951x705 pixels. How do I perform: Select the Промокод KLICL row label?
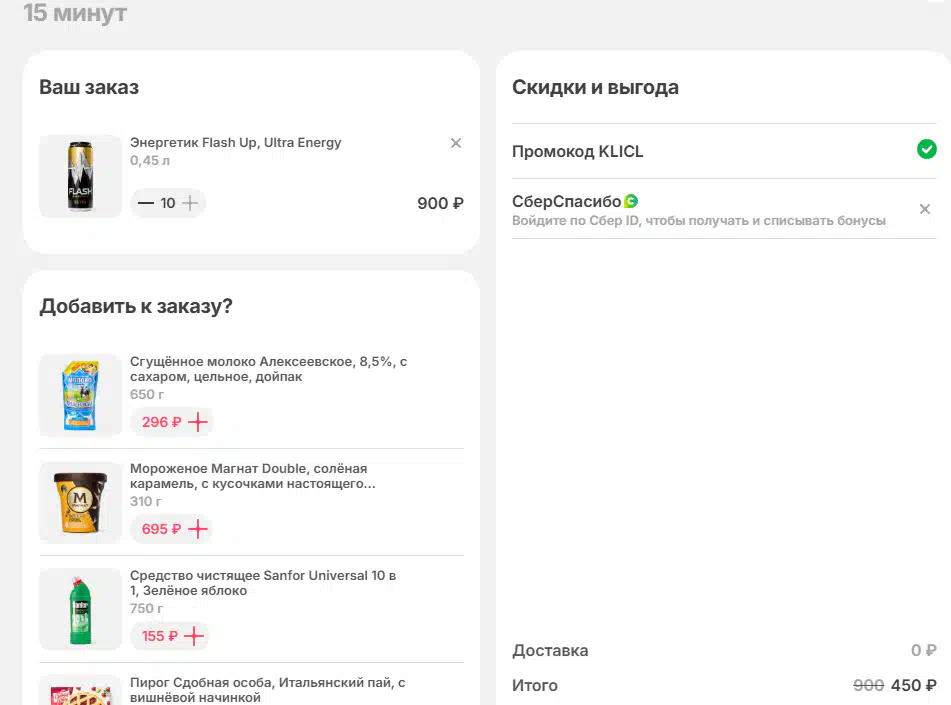coord(577,151)
